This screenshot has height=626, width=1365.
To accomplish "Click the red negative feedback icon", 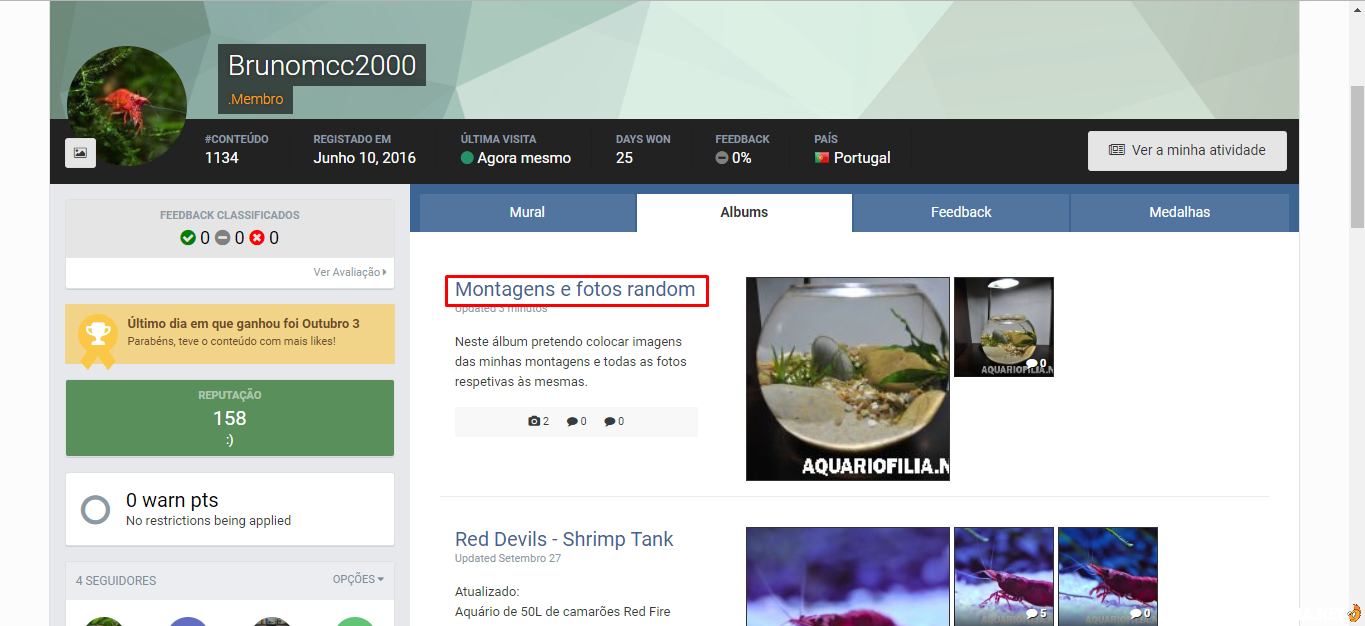I will click(x=257, y=238).
